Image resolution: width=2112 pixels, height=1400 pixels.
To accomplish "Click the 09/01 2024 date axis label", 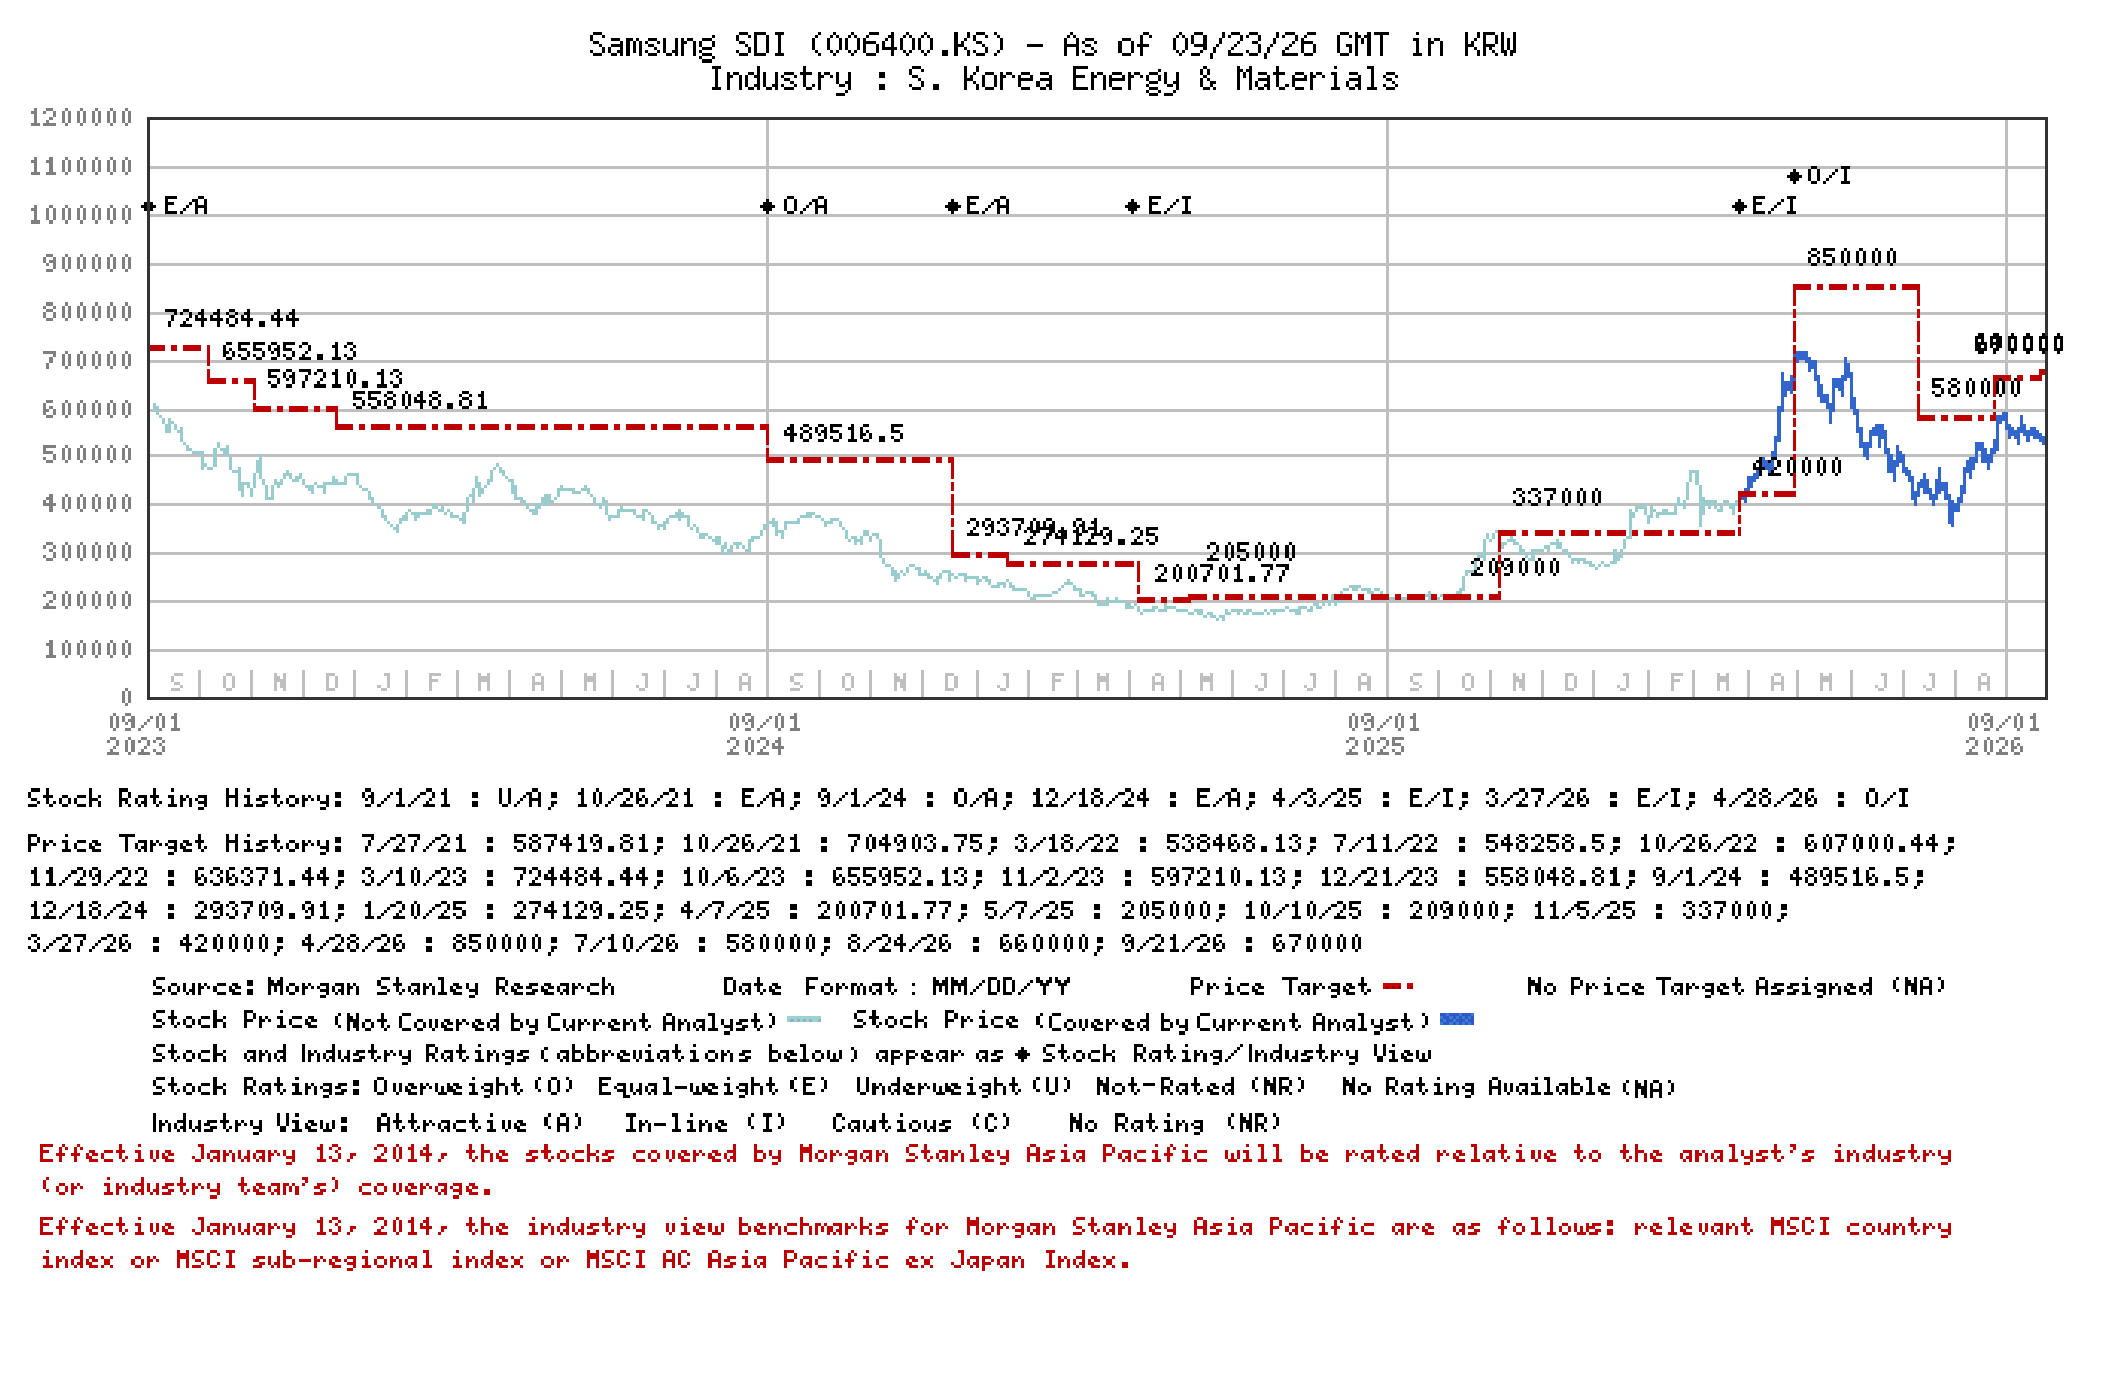I will 762,734.
